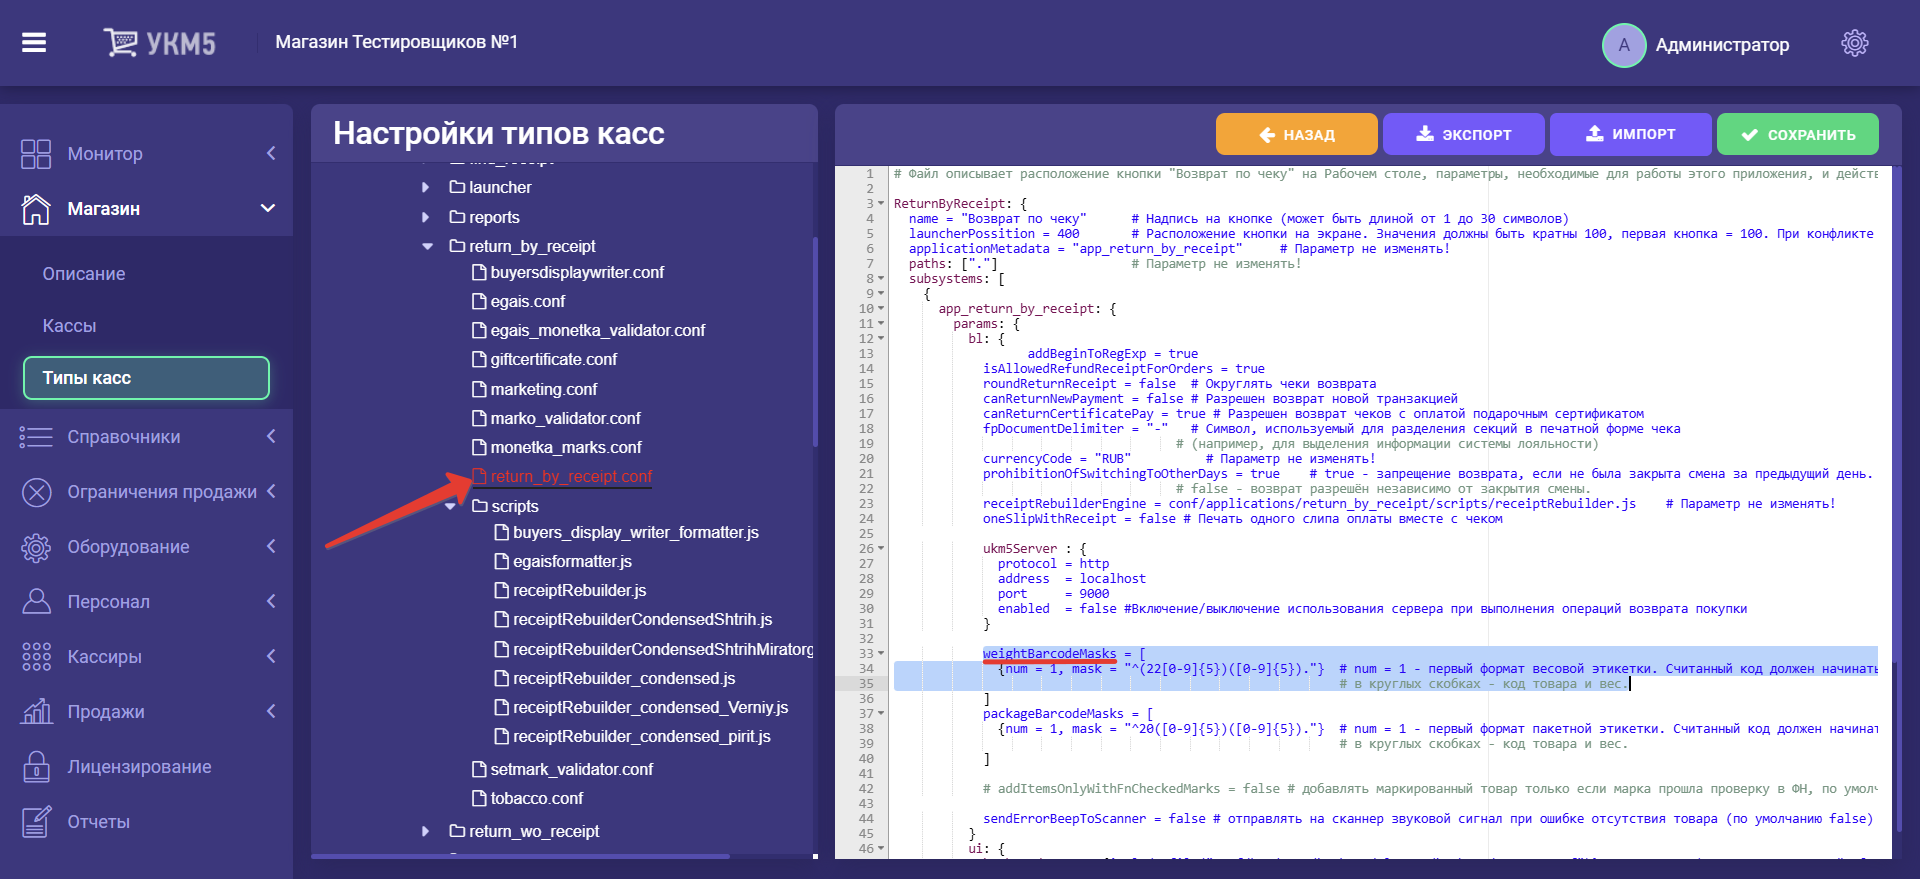Open egaisformatter.js file

573,561
